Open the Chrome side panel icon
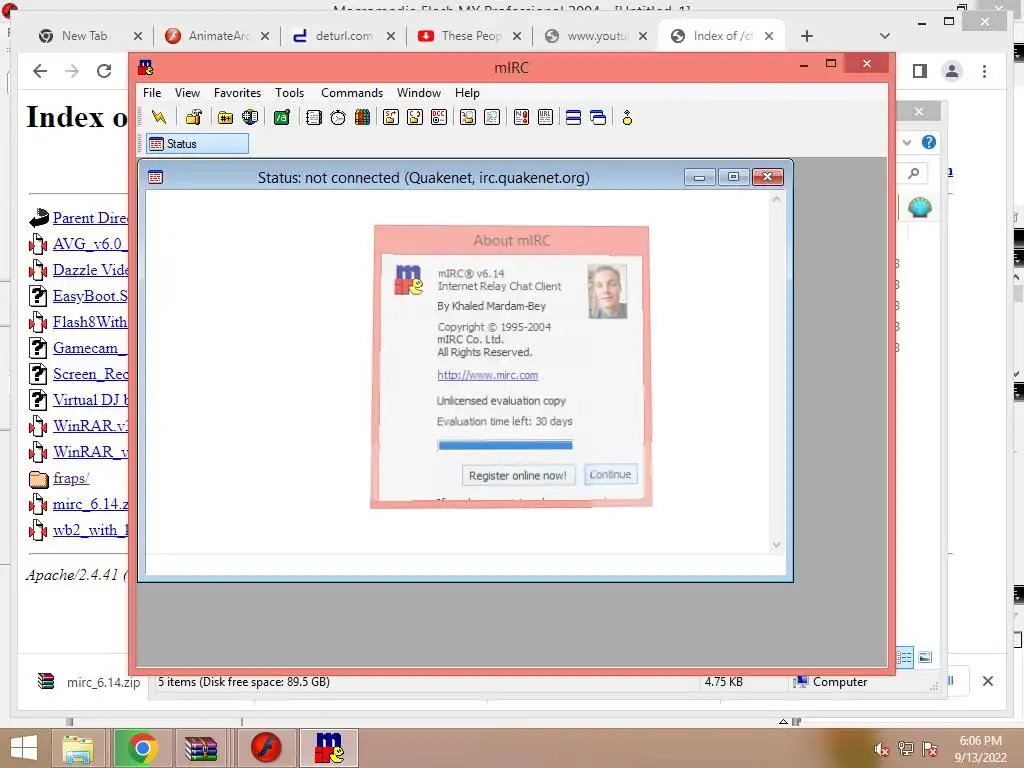Screen dimensions: 1024x768 click(920, 71)
